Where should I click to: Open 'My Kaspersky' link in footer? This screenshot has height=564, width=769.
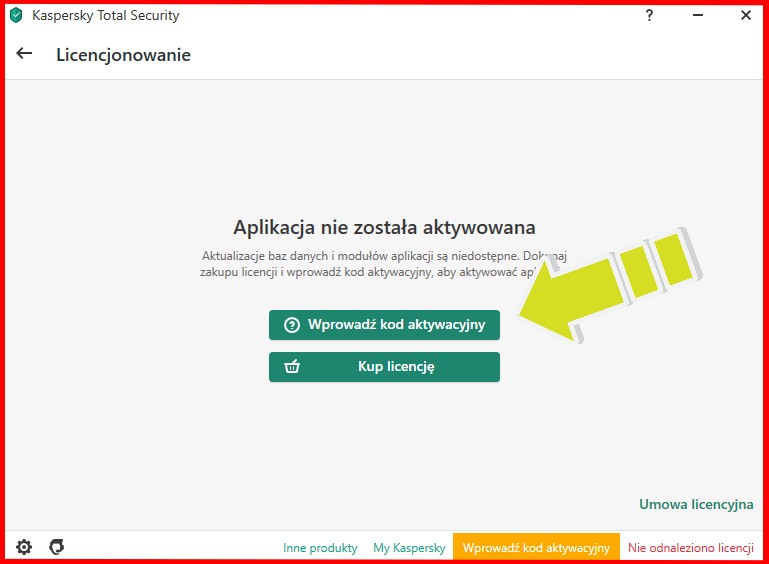tap(409, 548)
